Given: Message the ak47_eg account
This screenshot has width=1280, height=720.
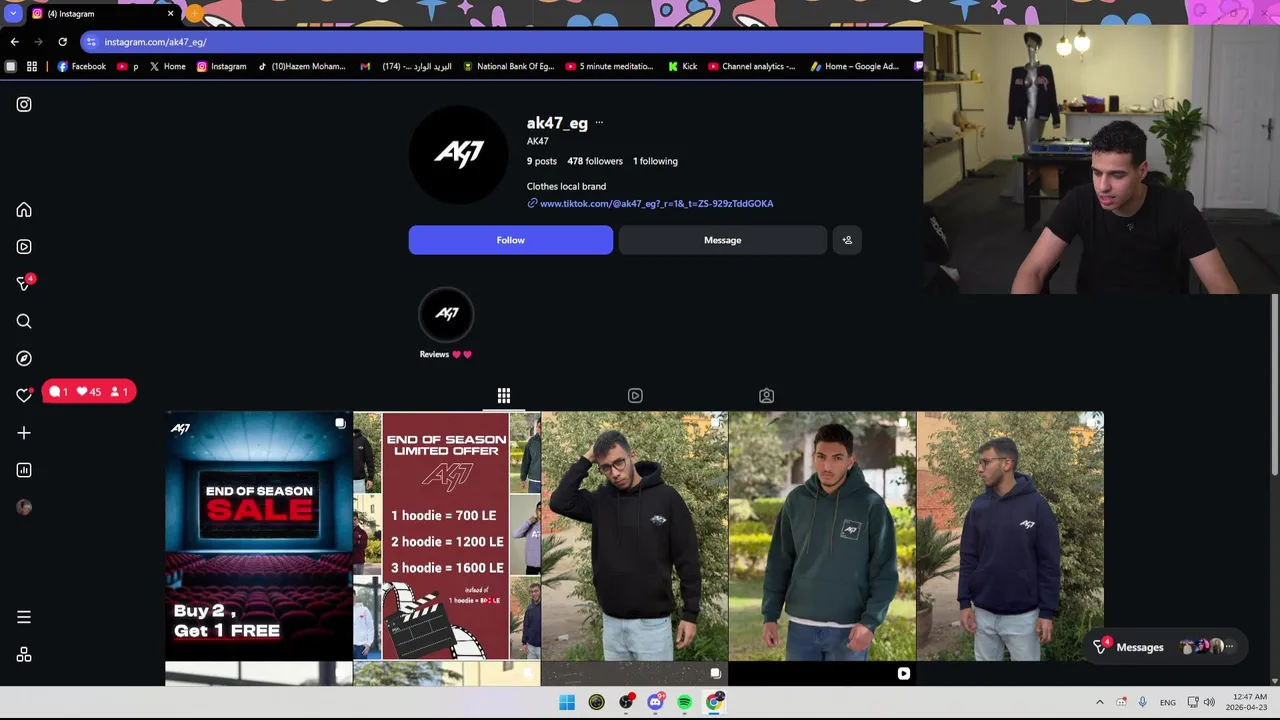Looking at the screenshot, I should (722, 240).
